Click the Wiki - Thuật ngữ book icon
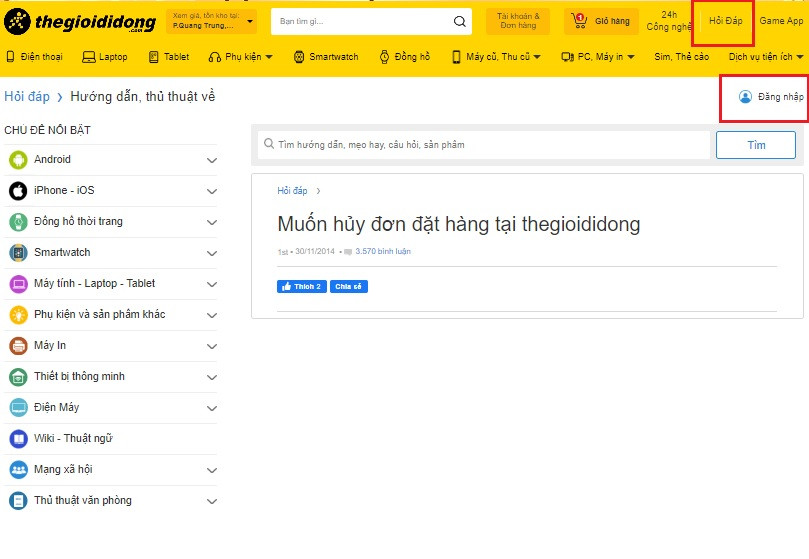 tap(18, 439)
